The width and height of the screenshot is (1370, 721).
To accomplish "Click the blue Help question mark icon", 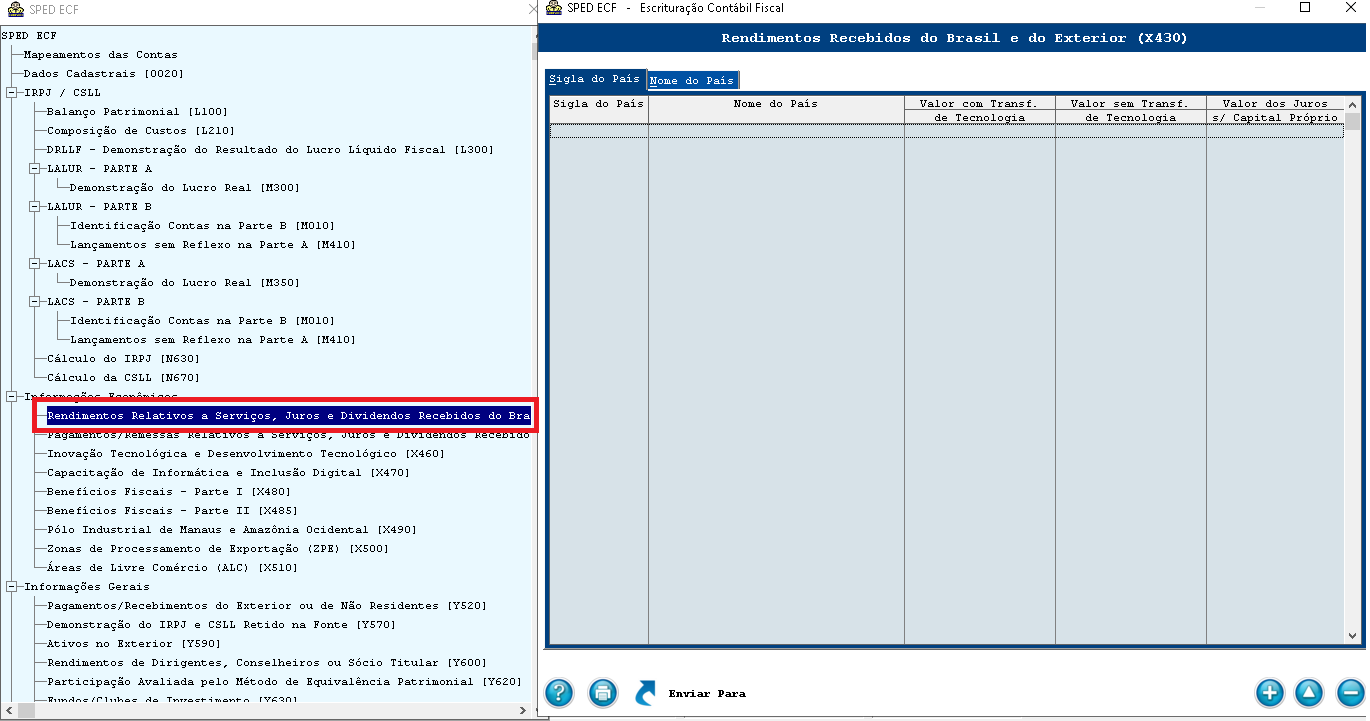I will click(558, 692).
